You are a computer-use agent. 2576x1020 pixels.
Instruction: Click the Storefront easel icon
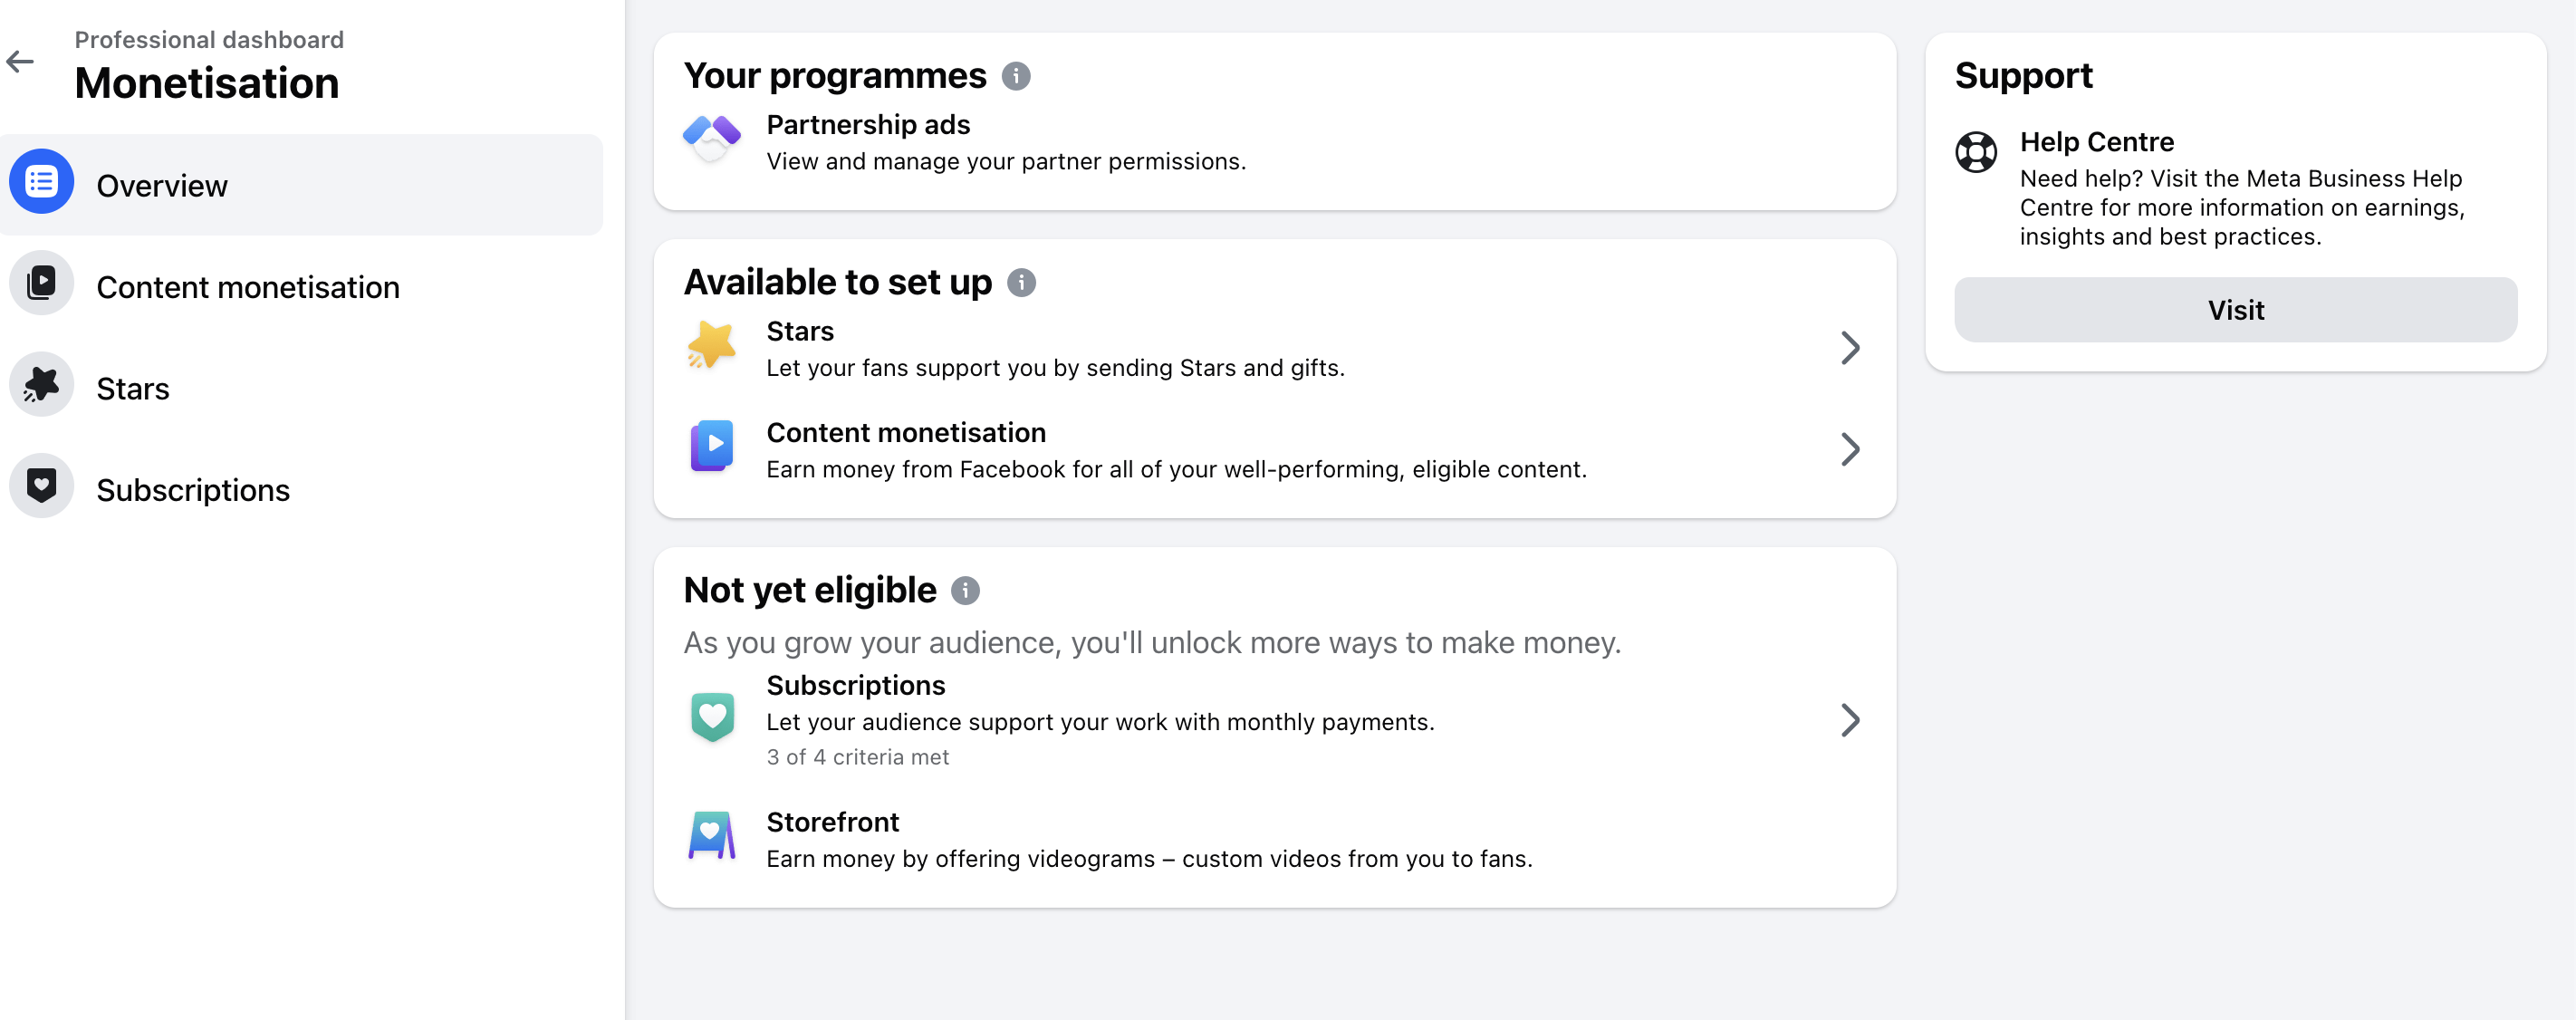tap(711, 836)
